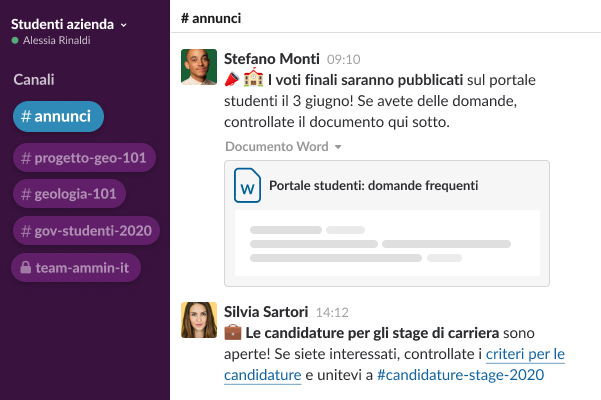Click the megaphone emoji in Stefano's message
The width and height of the screenshot is (601, 400).
[231, 79]
